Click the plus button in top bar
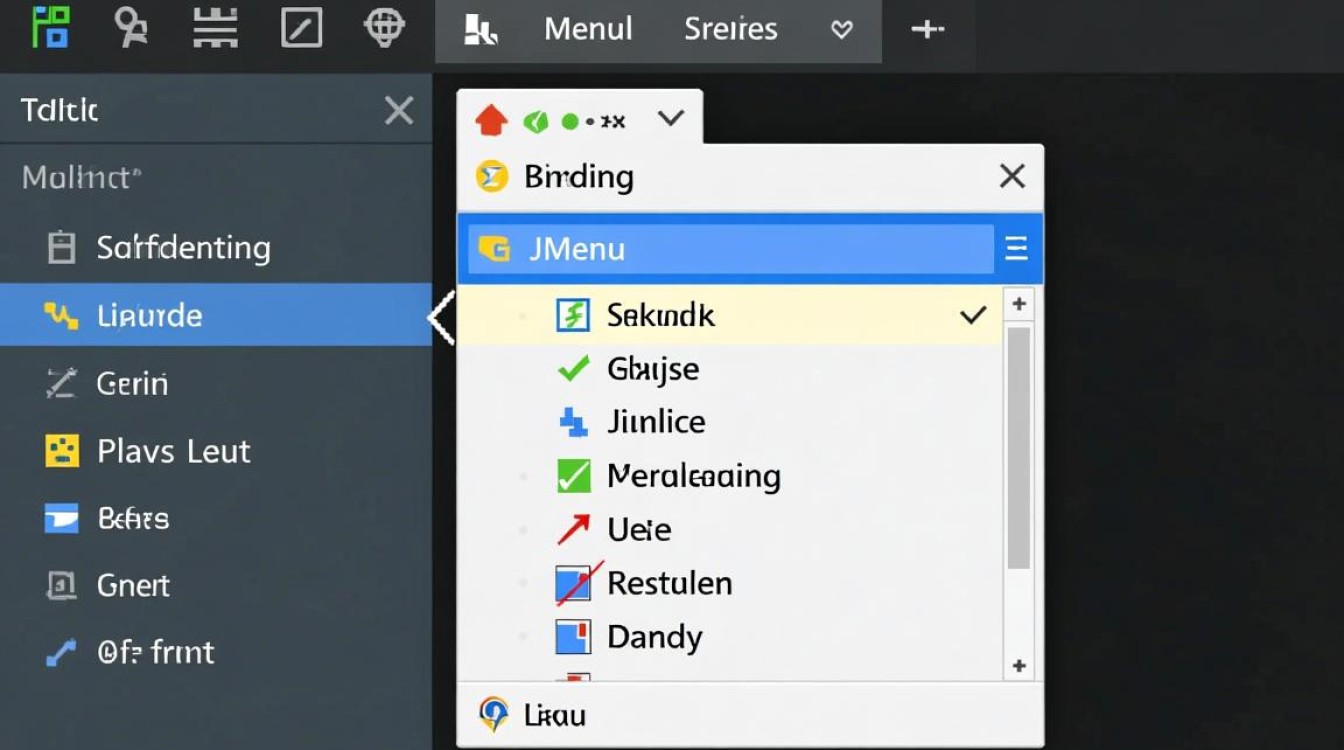The width and height of the screenshot is (1344, 750). (x=927, y=29)
